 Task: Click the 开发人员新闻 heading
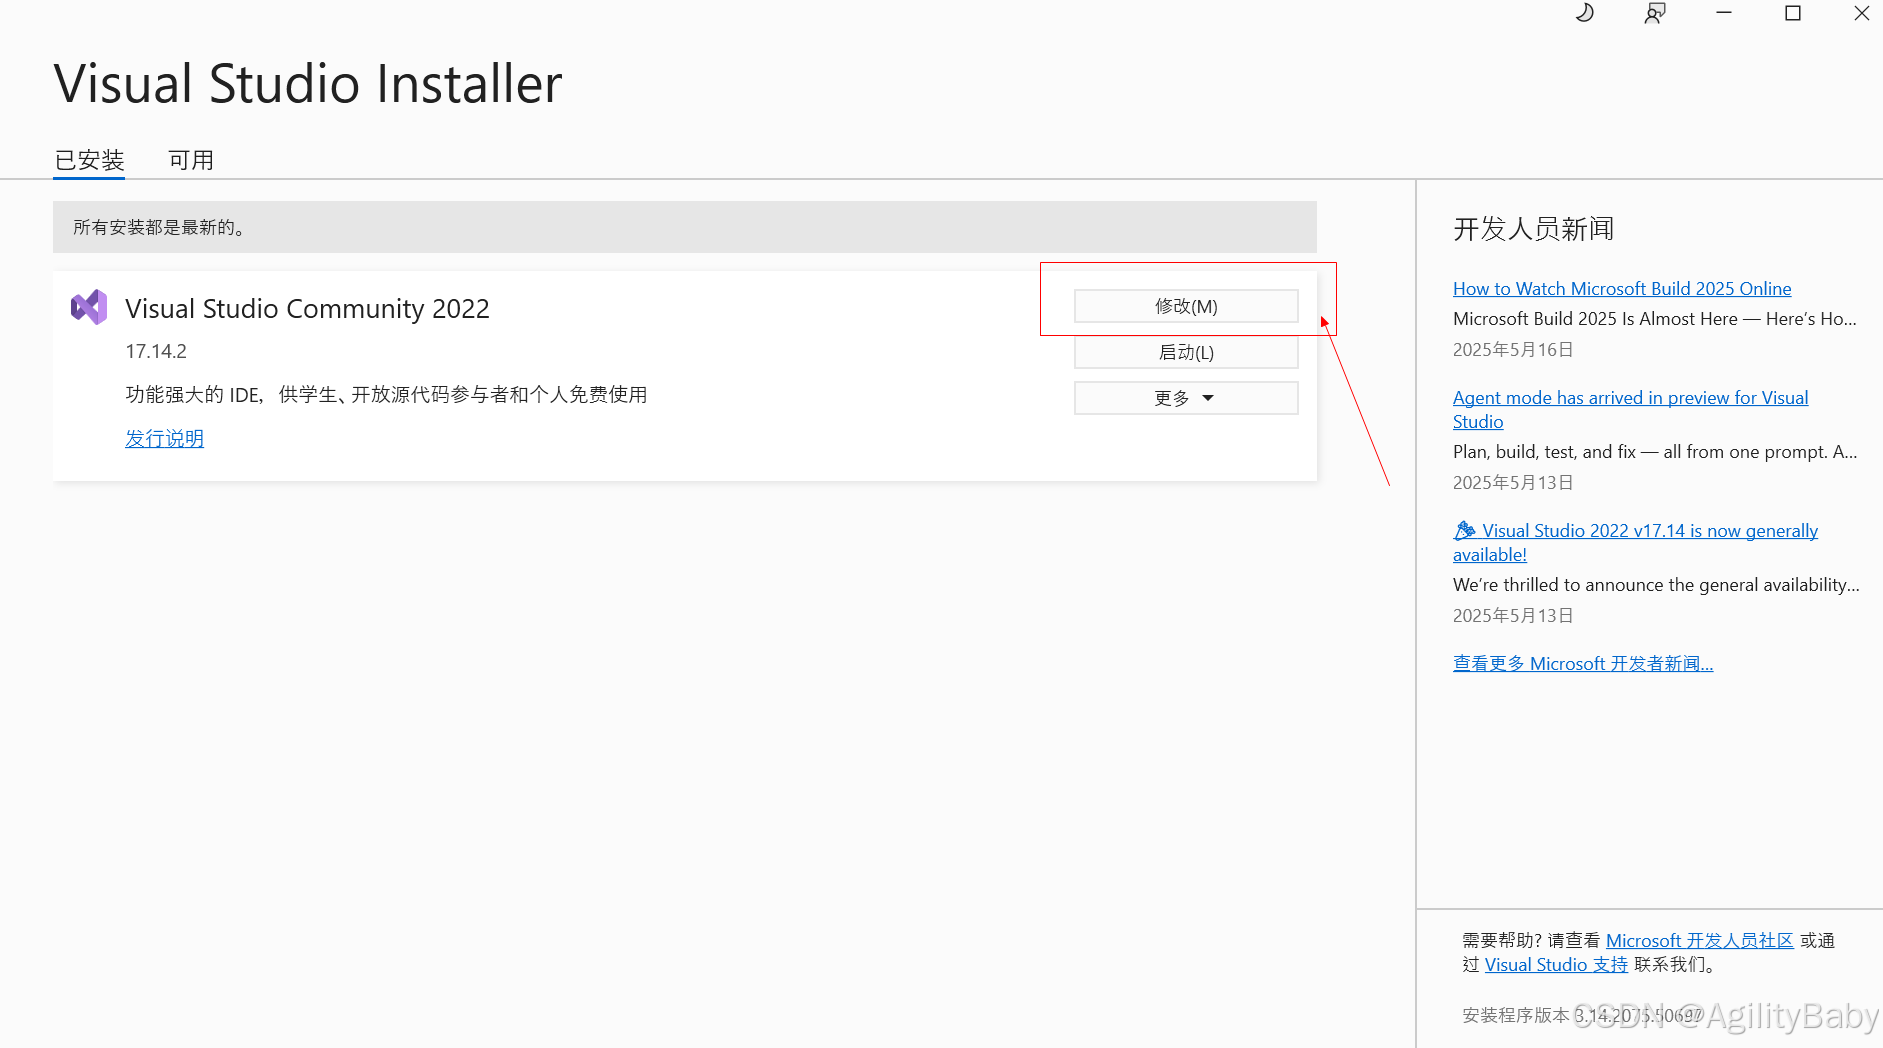(1534, 229)
